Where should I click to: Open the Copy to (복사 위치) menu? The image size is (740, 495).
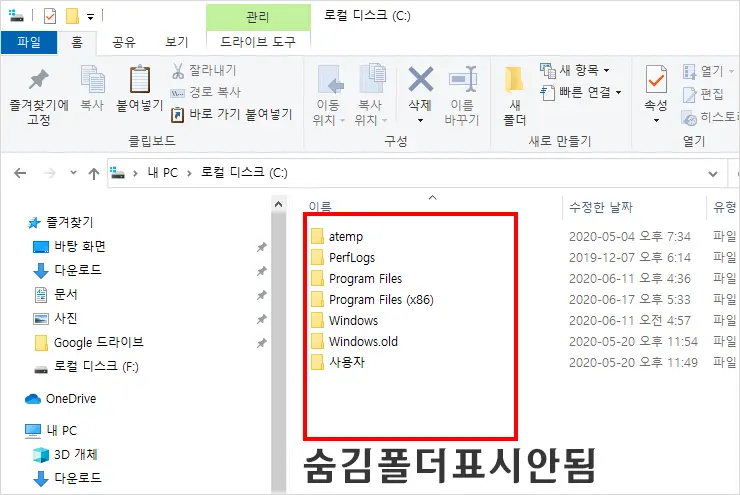[371, 96]
